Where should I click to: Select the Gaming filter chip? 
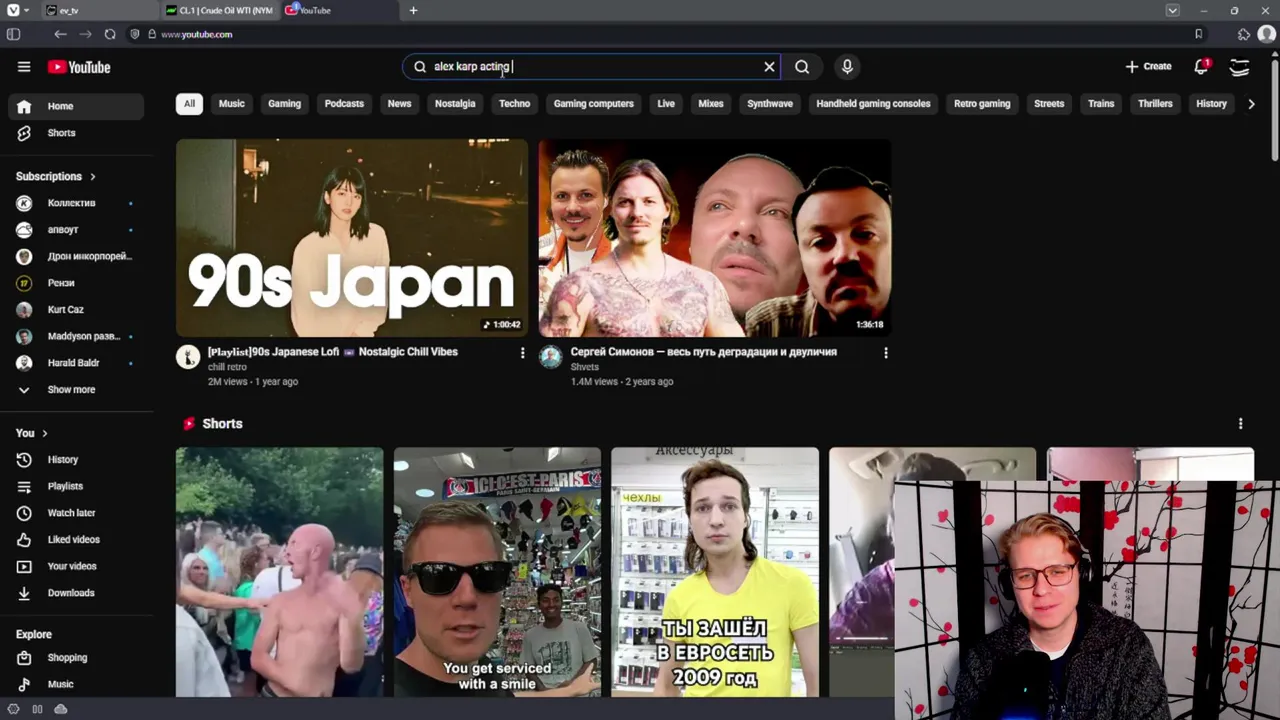click(x=284, y=104)
